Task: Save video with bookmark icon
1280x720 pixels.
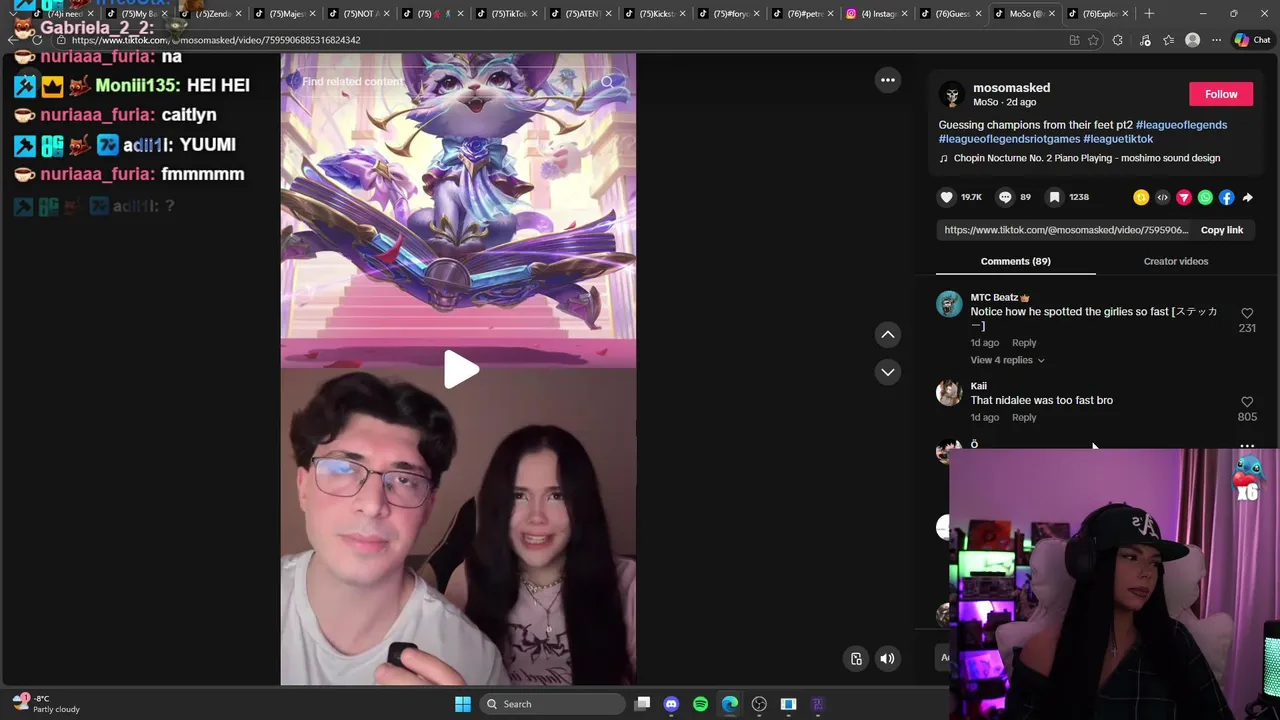Action: [x=1054, y=197]
